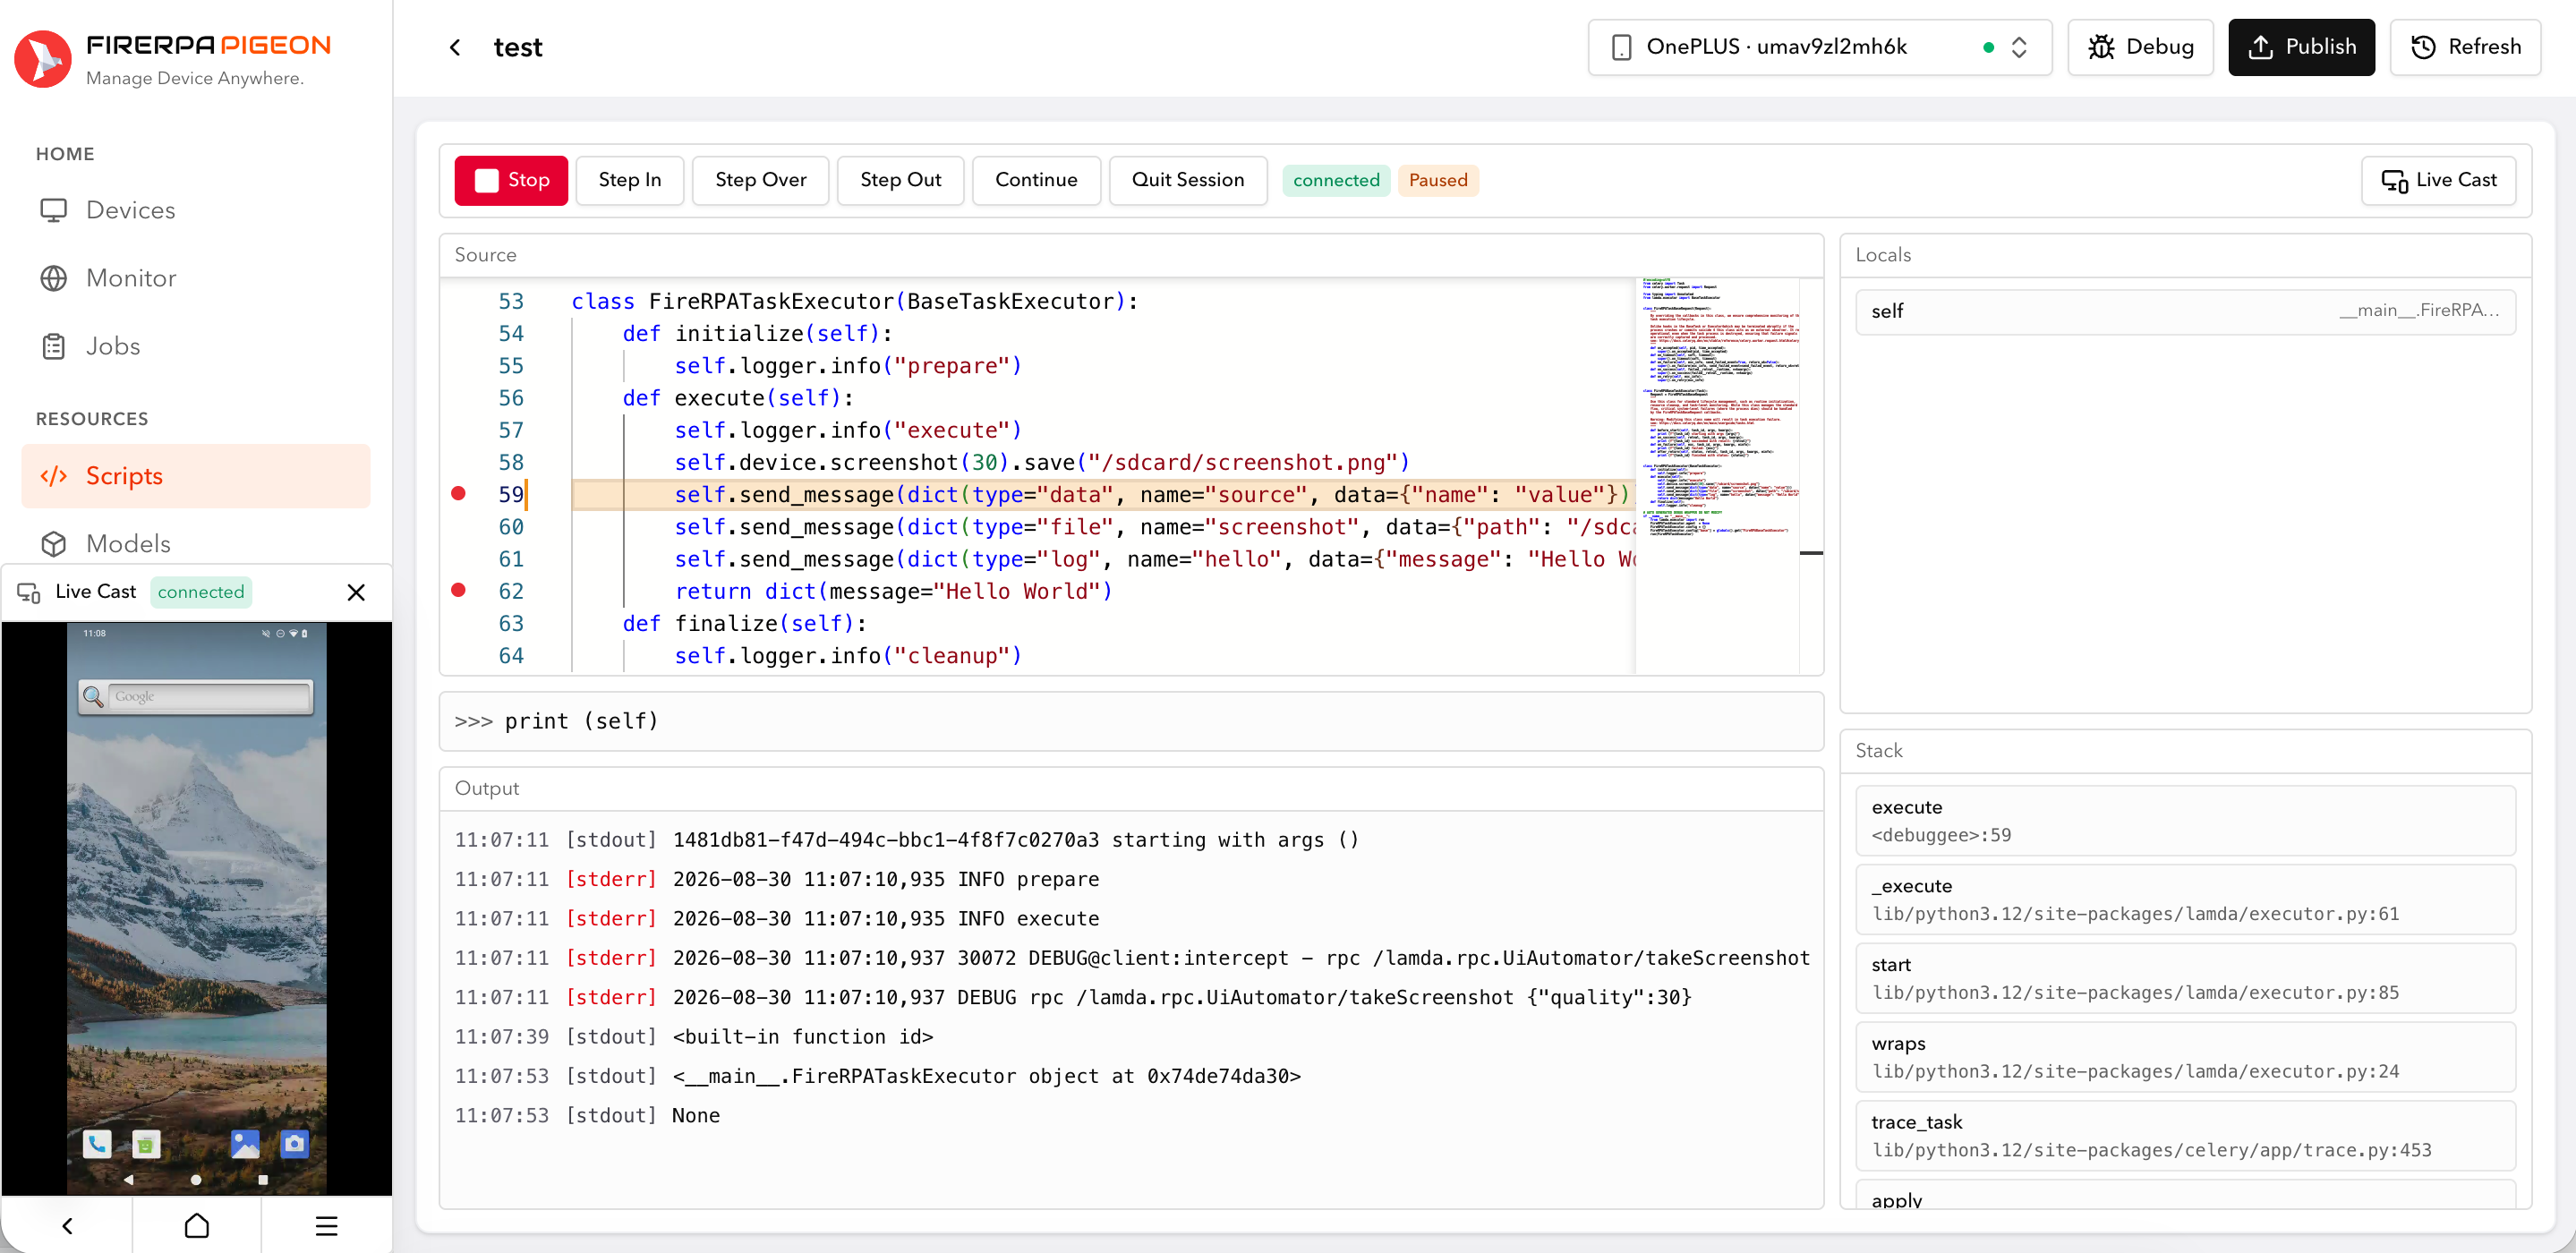
Task: Click line number 58 in the gutter
Action: [511, 462]
